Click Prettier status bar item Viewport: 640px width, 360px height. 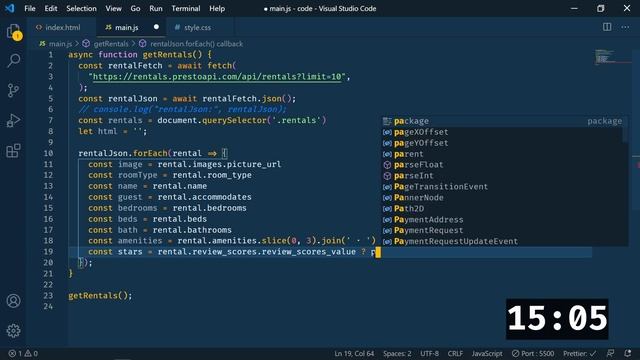(x=580, y=353)
